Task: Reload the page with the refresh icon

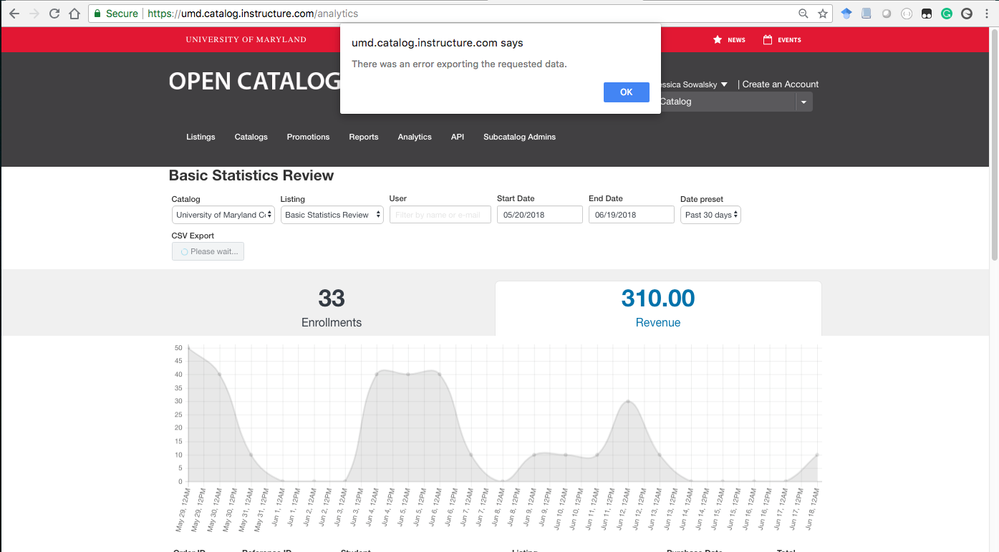Action: (53, 14)
